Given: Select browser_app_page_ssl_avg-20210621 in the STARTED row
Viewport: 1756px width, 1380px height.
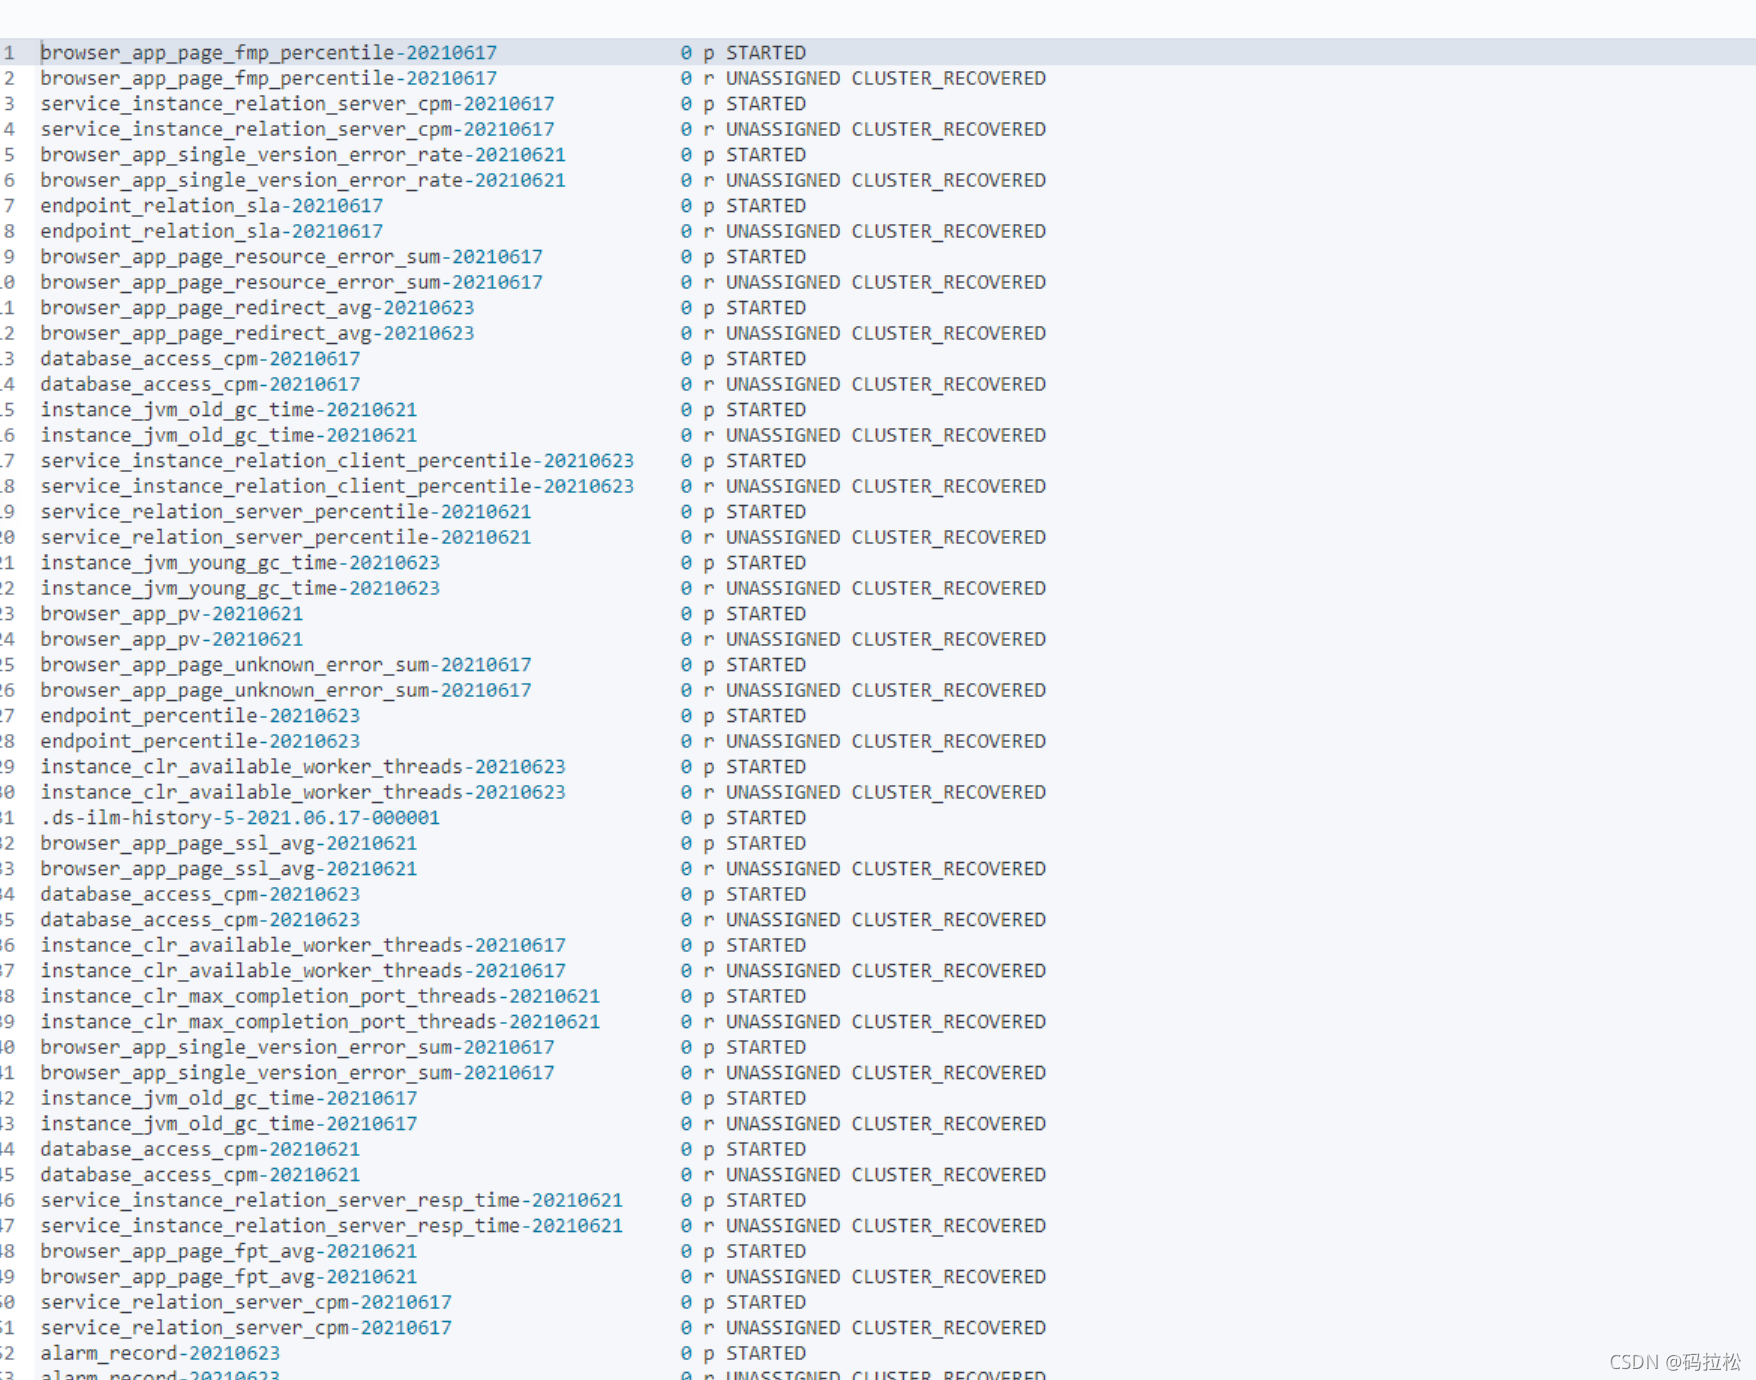Looking at the screenshot, I should pyautogui.click(x=228, y=844).
